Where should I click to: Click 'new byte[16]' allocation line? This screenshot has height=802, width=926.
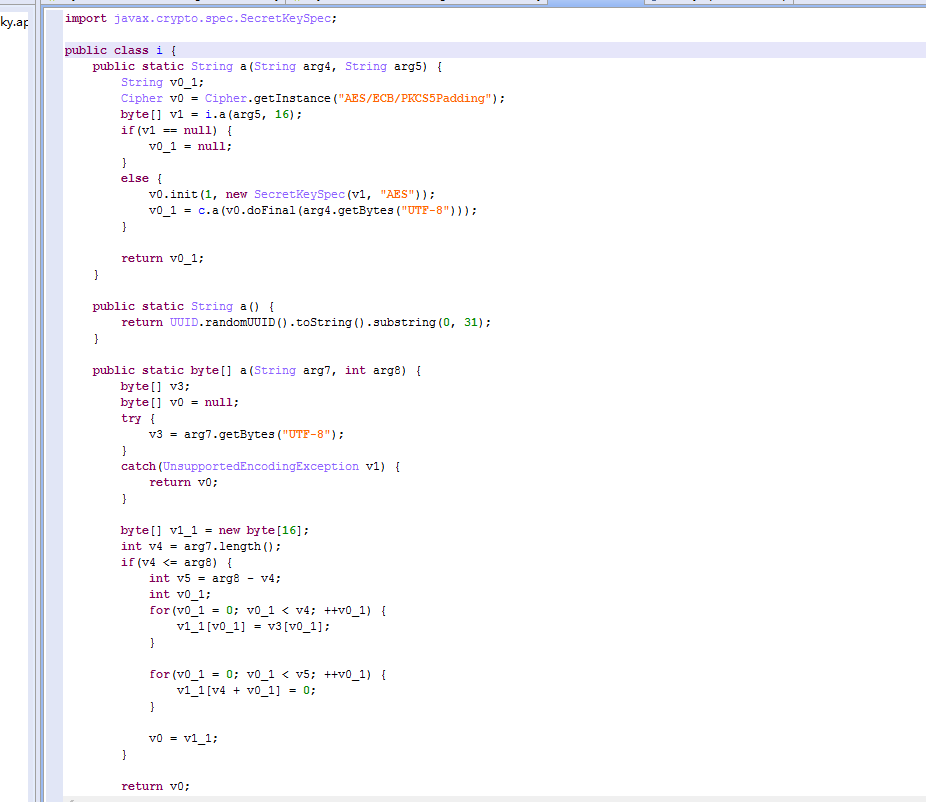(x=215, y=530)
